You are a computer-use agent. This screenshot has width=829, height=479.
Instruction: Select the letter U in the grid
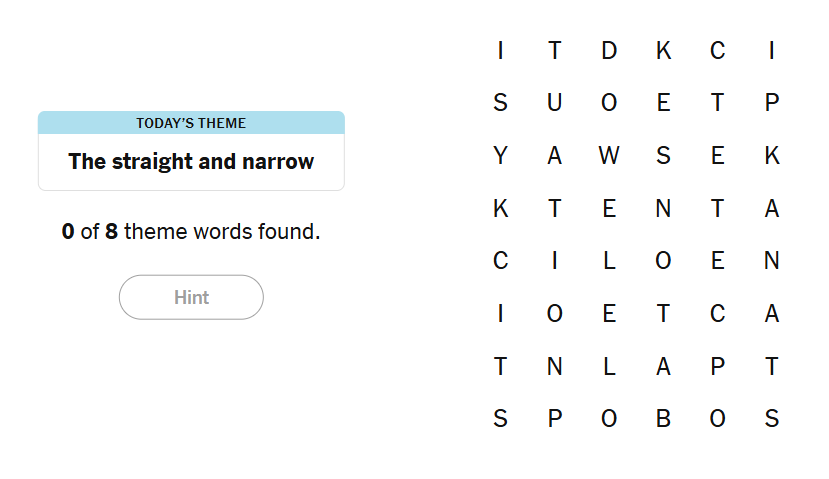tap(555, 103)
